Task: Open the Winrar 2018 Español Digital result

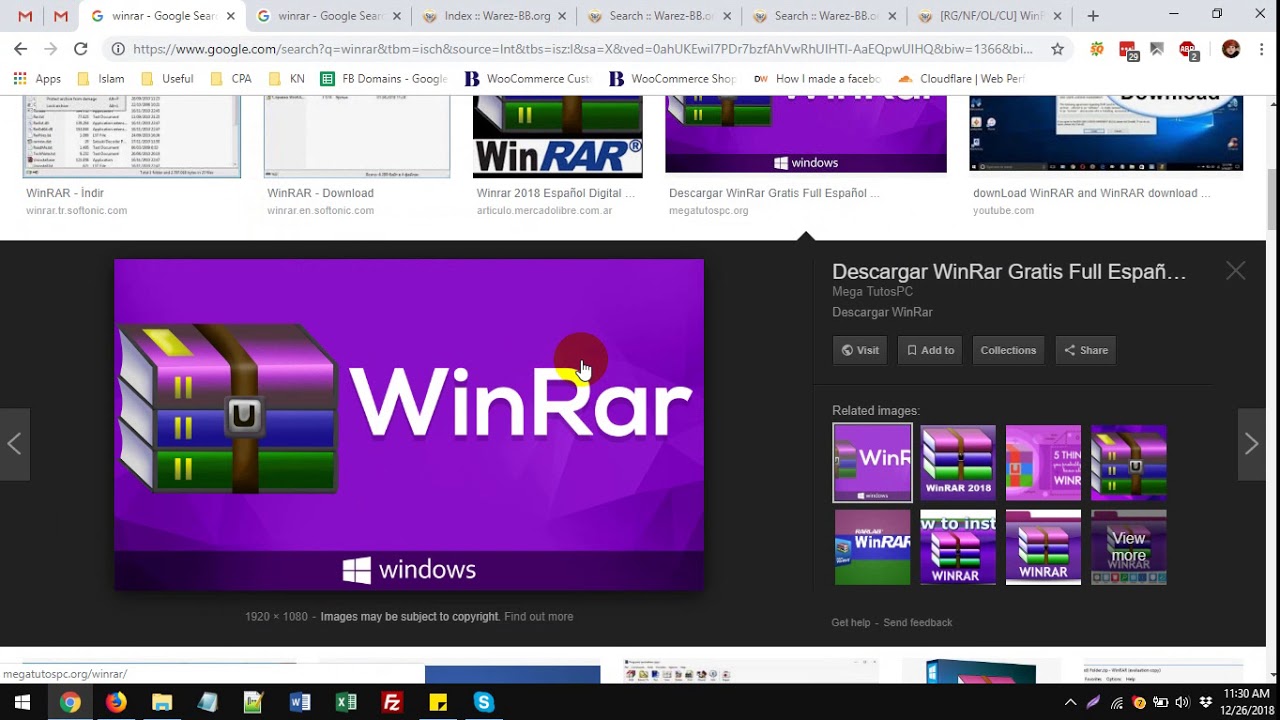Action: click(556, 193)
